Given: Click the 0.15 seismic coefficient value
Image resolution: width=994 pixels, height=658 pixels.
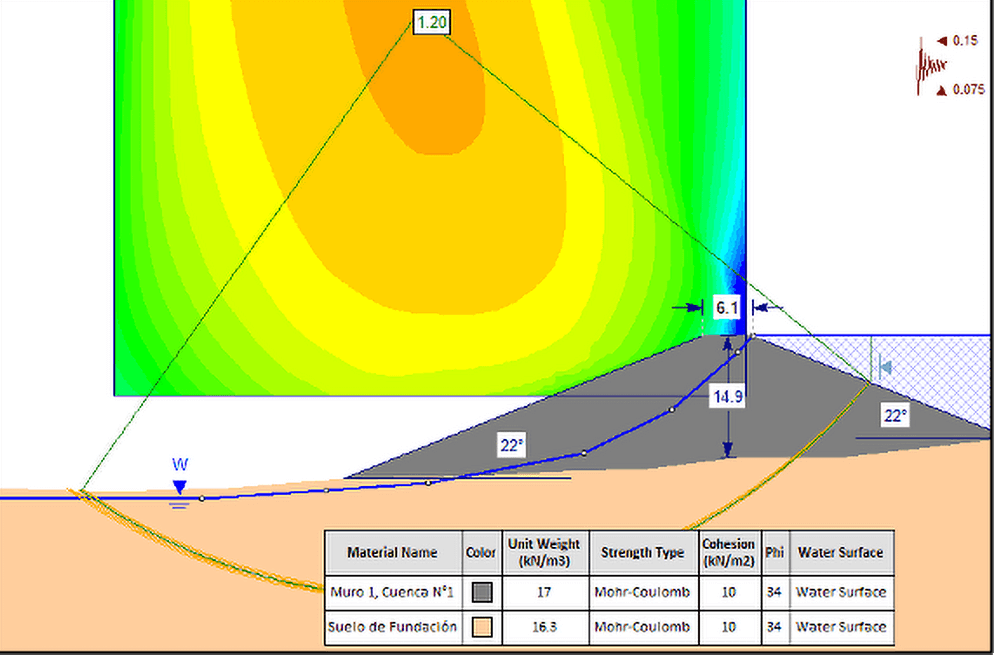Looking at the screenshot, I should coord(964,41).
